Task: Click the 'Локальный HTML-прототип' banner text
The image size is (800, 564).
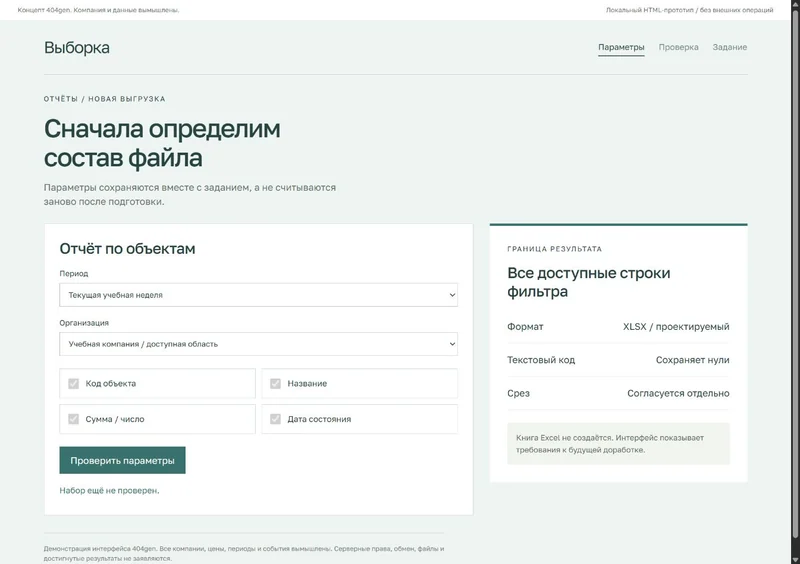Action: coord(689,10)
